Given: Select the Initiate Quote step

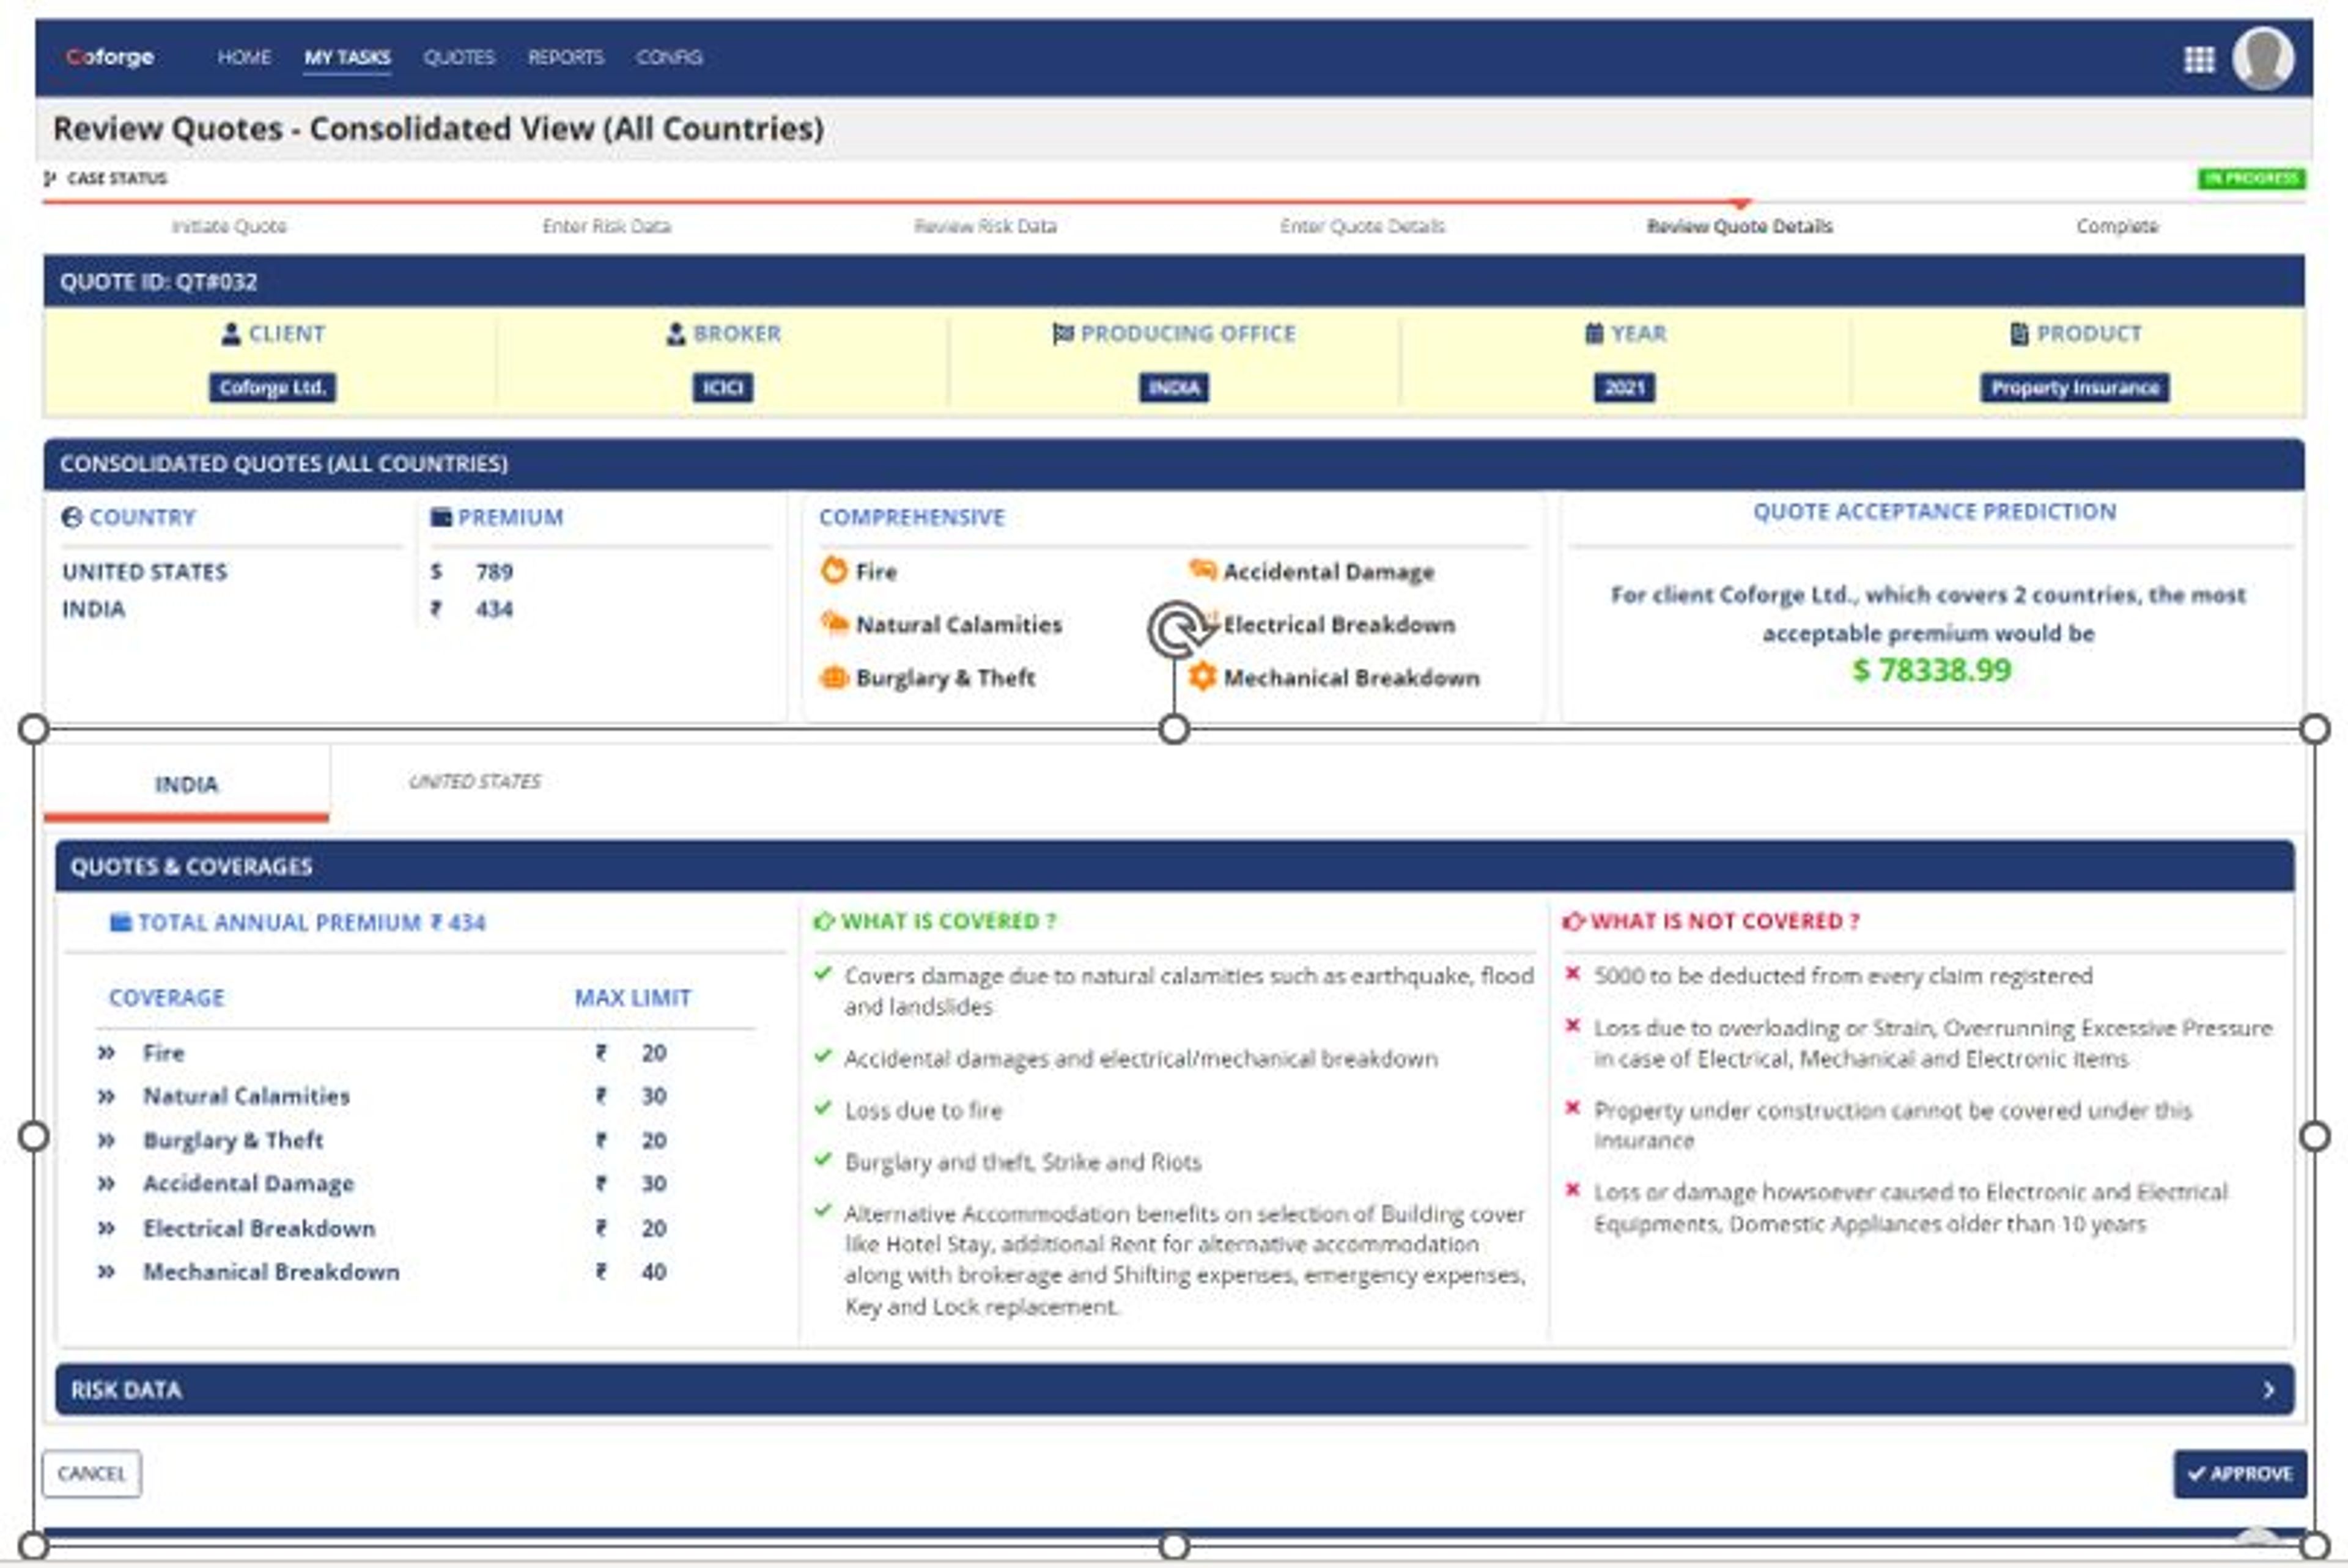Looking at the screenshot, I should (x=229, y=226).
